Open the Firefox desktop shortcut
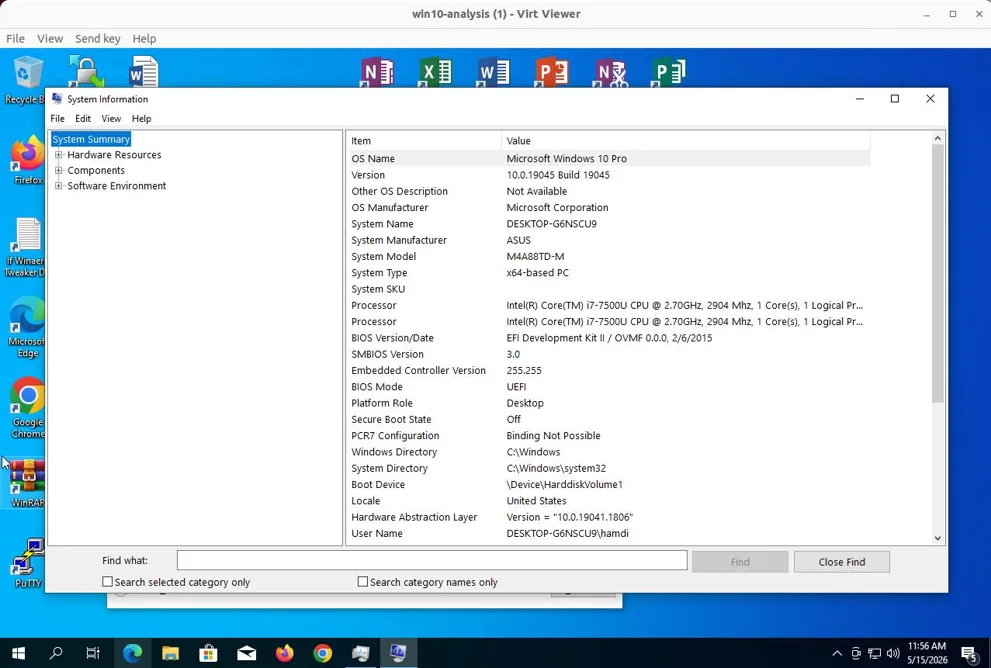The width and height of the screenshot is (991, 668). 27,159
